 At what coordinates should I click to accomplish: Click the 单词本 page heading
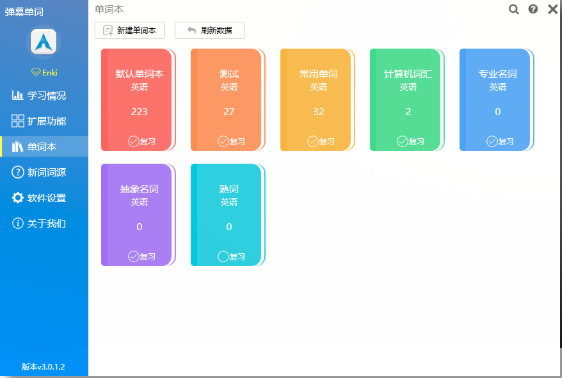[x=109, y=9]
